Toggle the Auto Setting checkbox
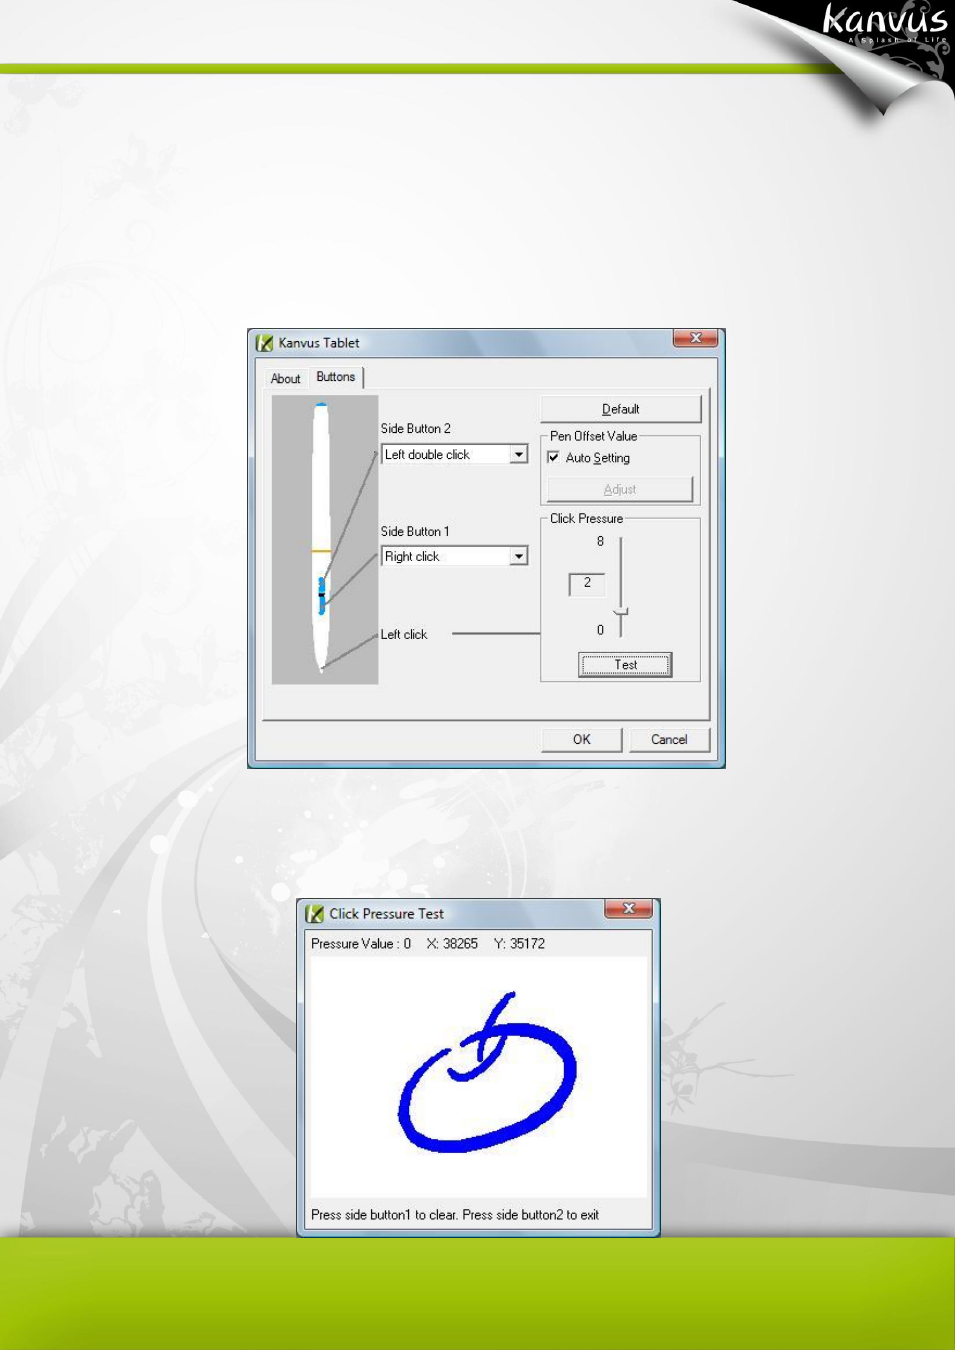 pos(553,458)
